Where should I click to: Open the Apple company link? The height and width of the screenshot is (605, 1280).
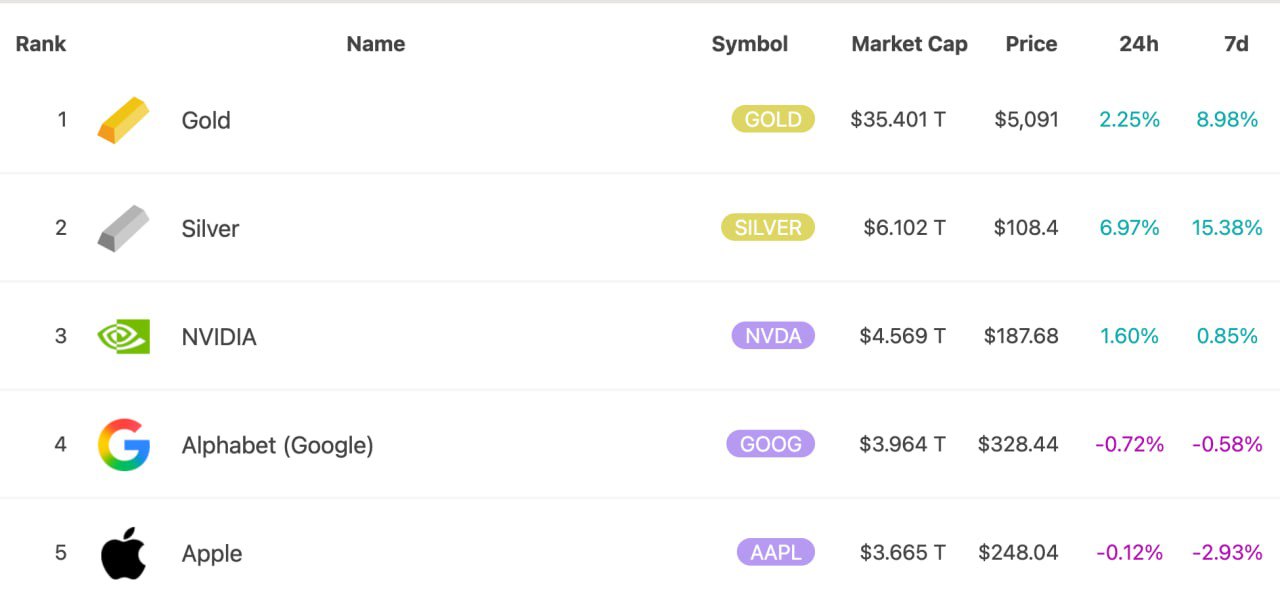(212, 554)
